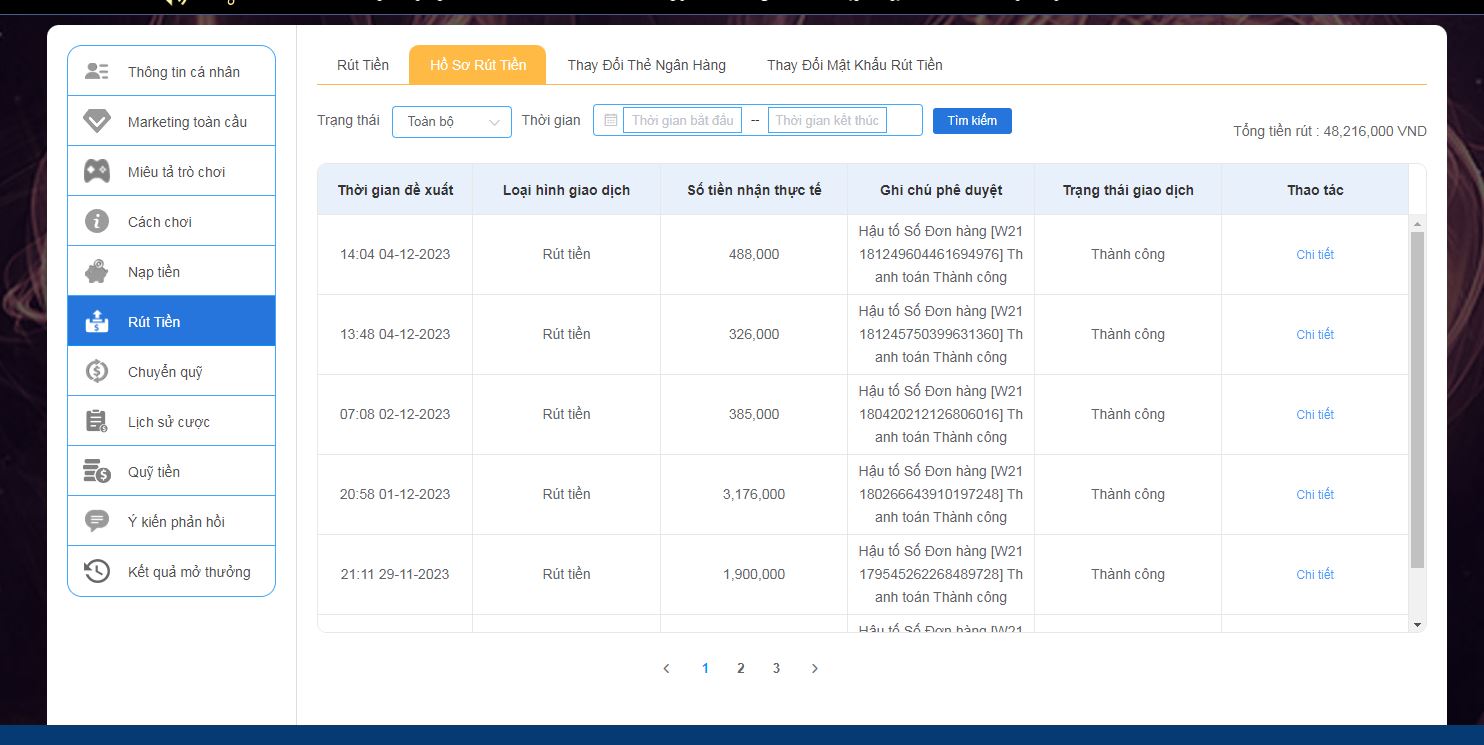
Task: Click the Lịch sử cược clipboard icon
Action: coord(97,421)
